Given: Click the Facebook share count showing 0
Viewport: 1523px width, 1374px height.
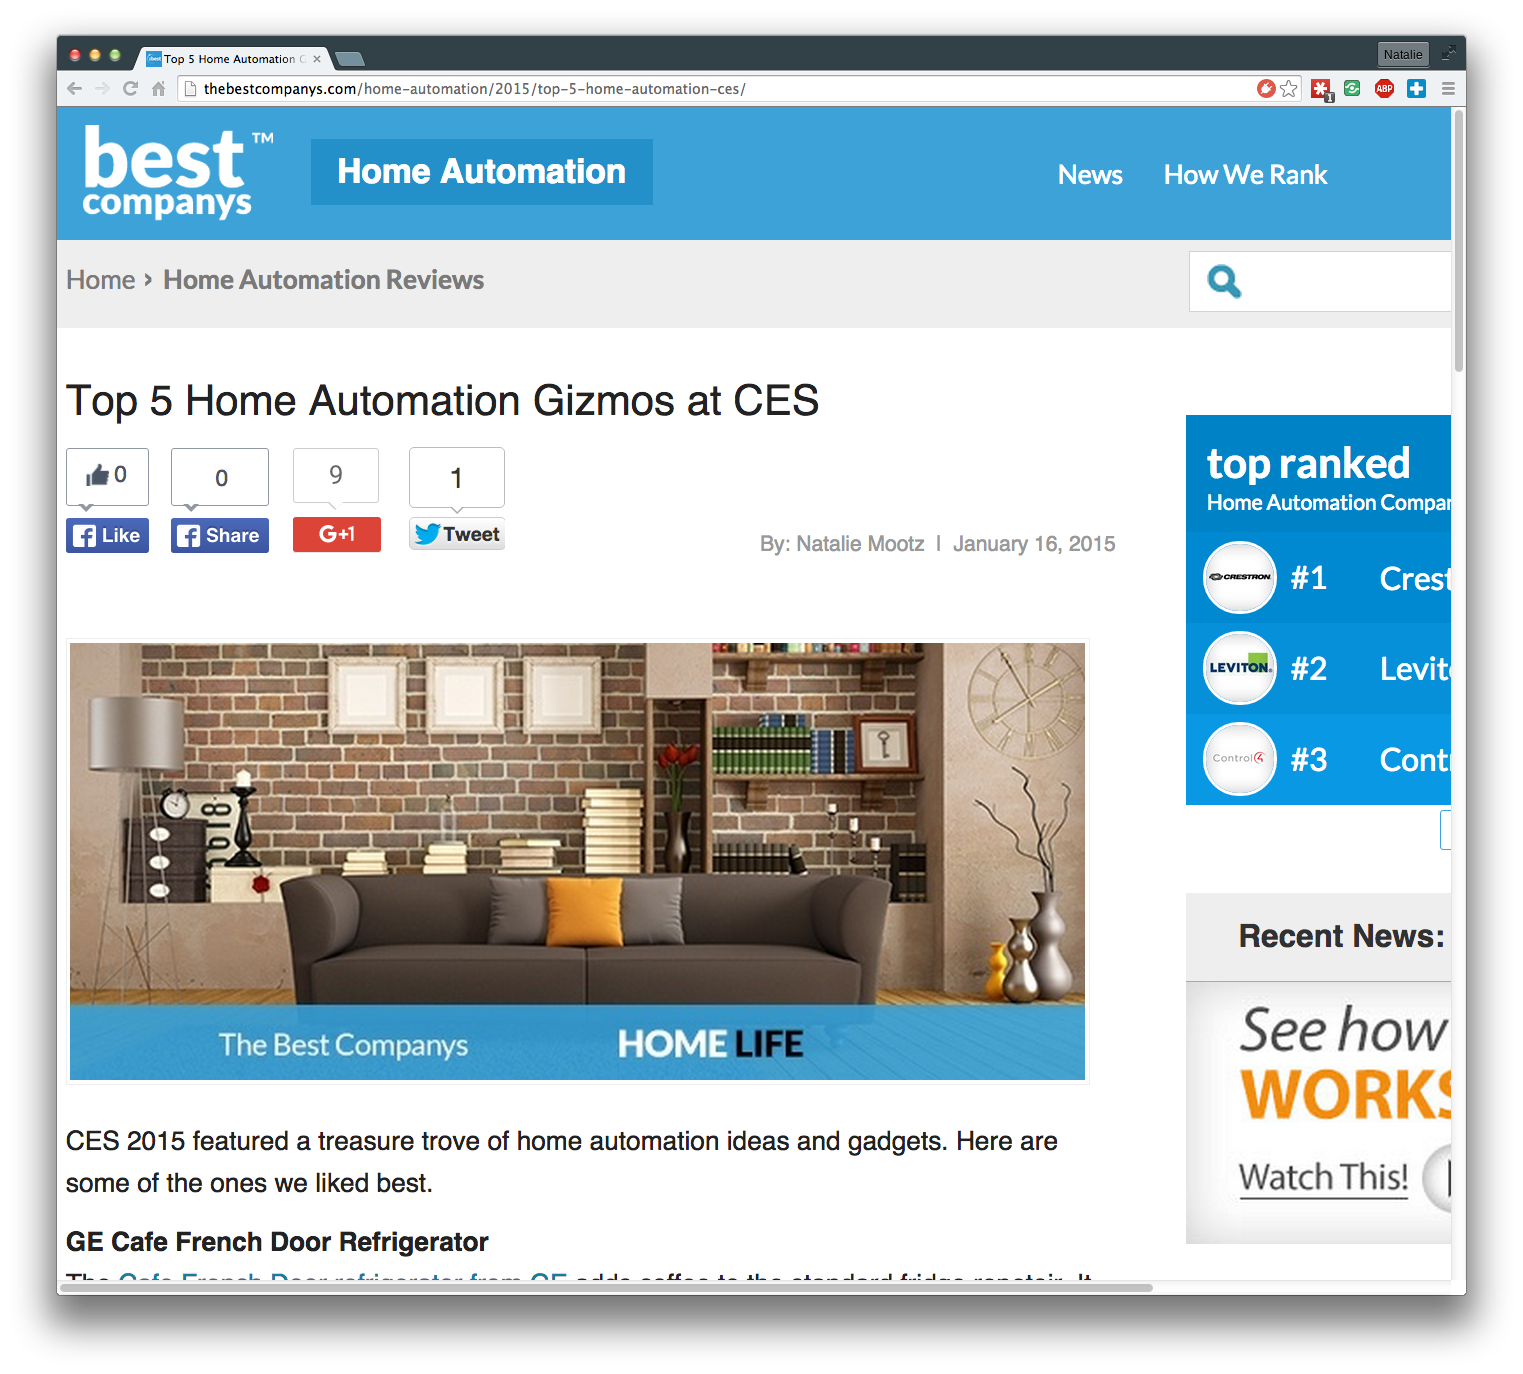Looking at the screenshot, I should [x=220, y=477].
